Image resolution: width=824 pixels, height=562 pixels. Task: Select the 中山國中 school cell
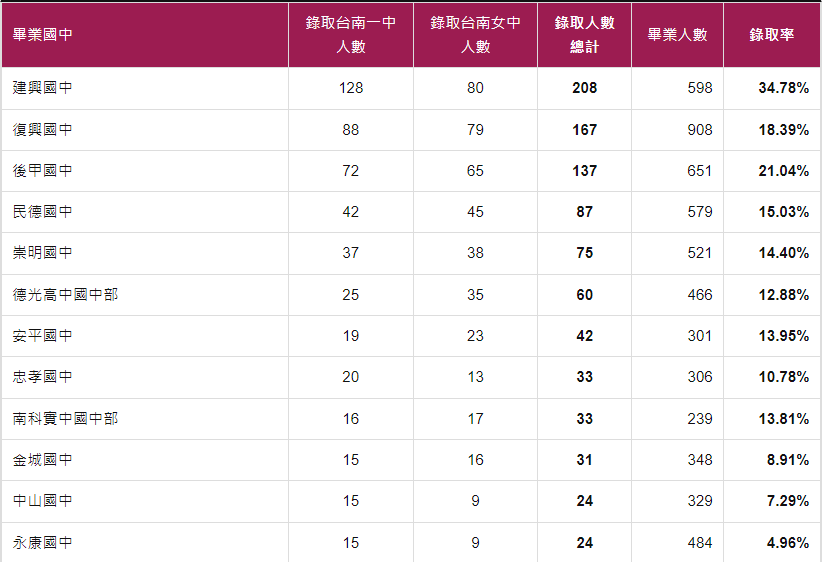pos(43,501)
